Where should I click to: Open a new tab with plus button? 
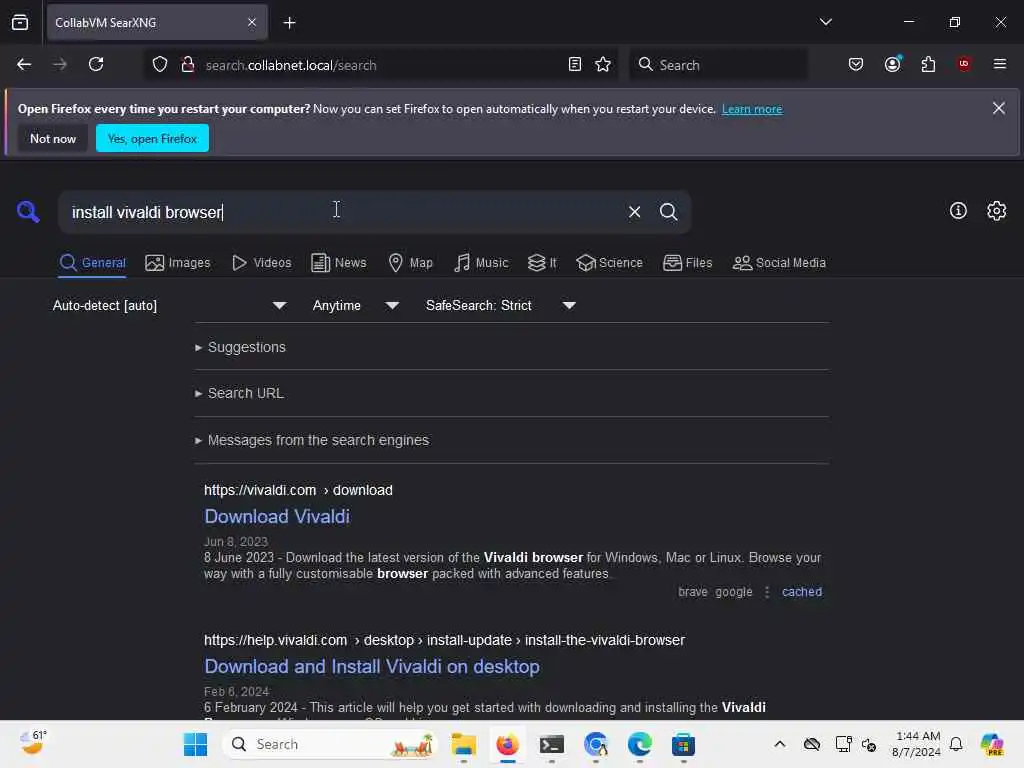[x=289, y=23]
